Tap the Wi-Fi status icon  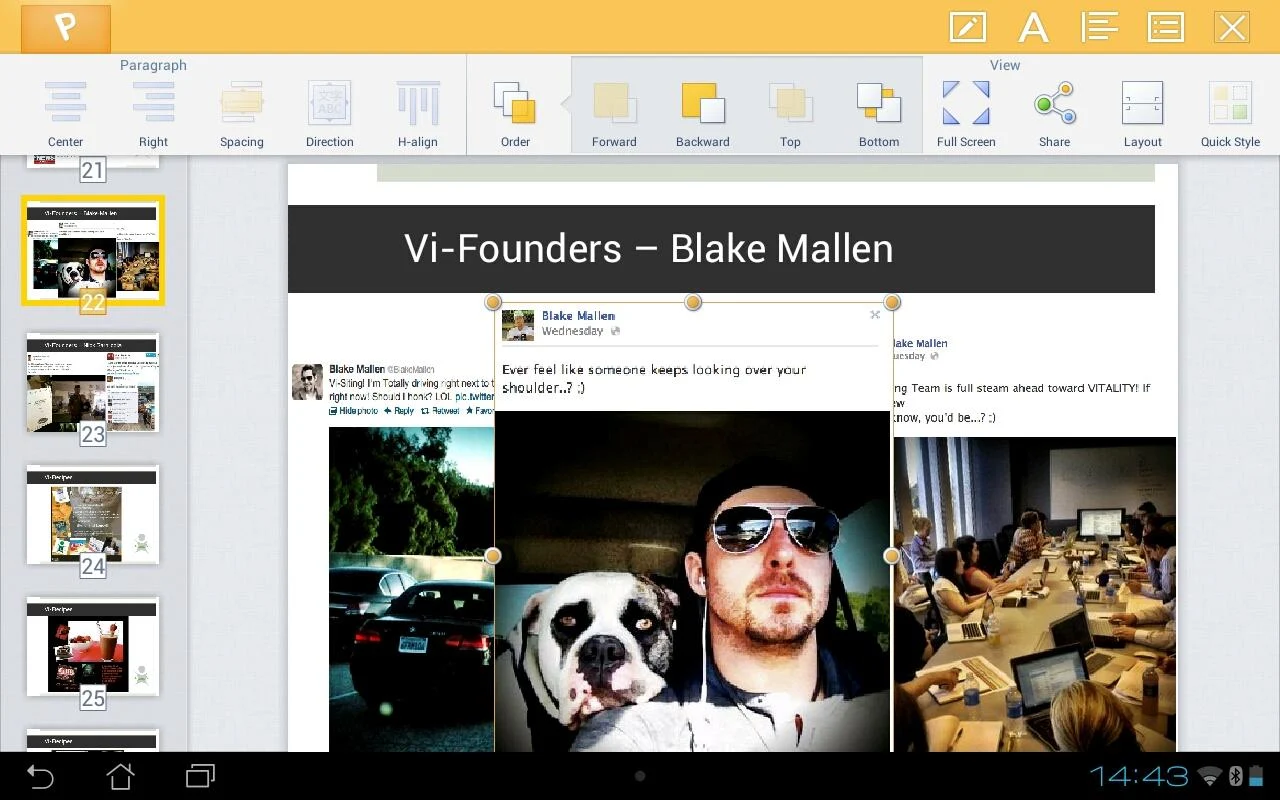[x=1211, y=777]
